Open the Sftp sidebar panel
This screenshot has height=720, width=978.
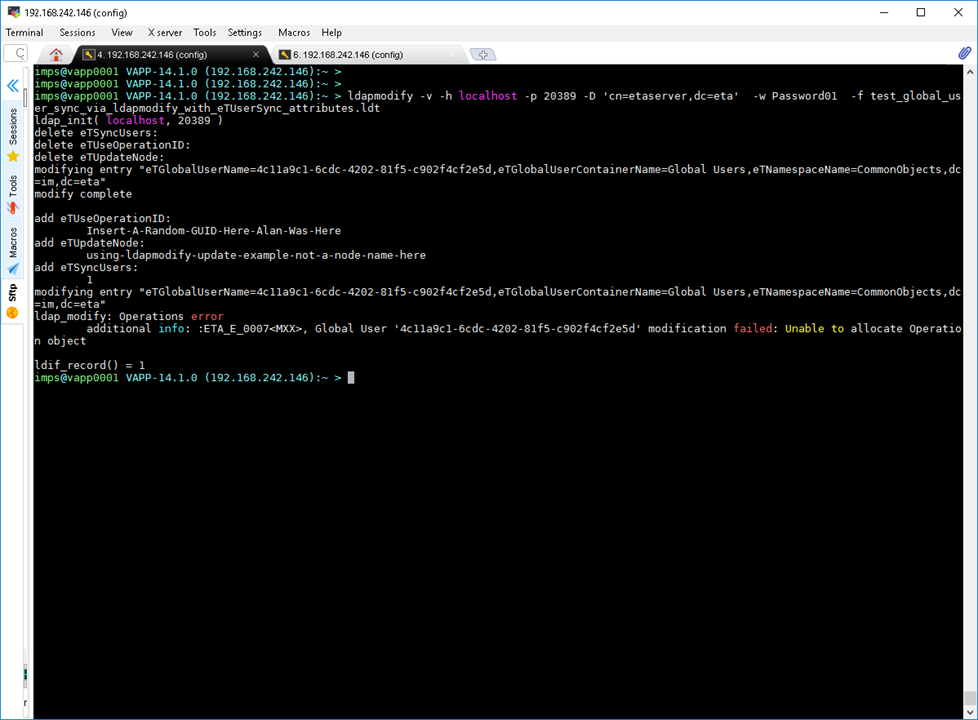pos(12,301)
